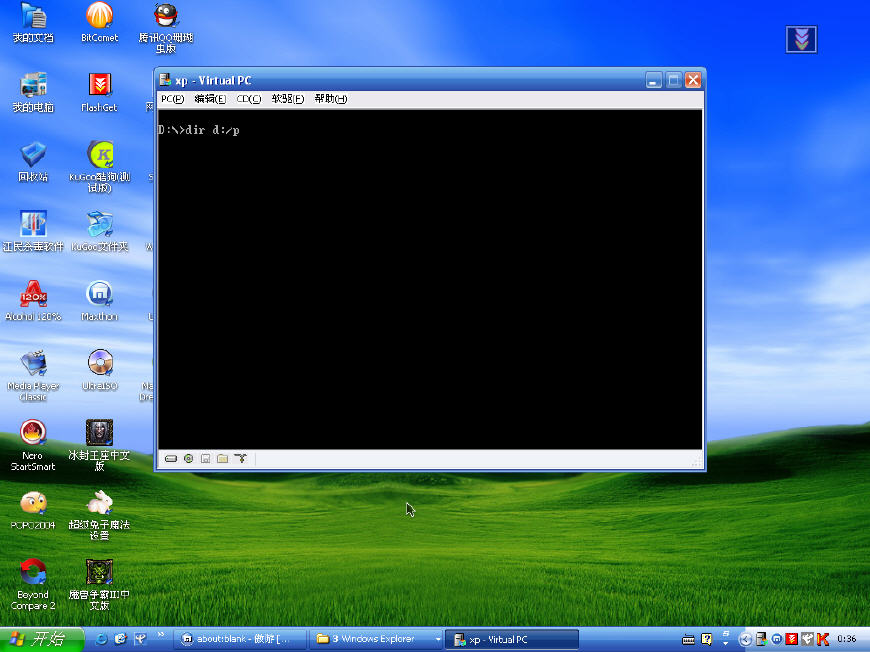Select the Maxthon desktop icon

coord(99,301)
